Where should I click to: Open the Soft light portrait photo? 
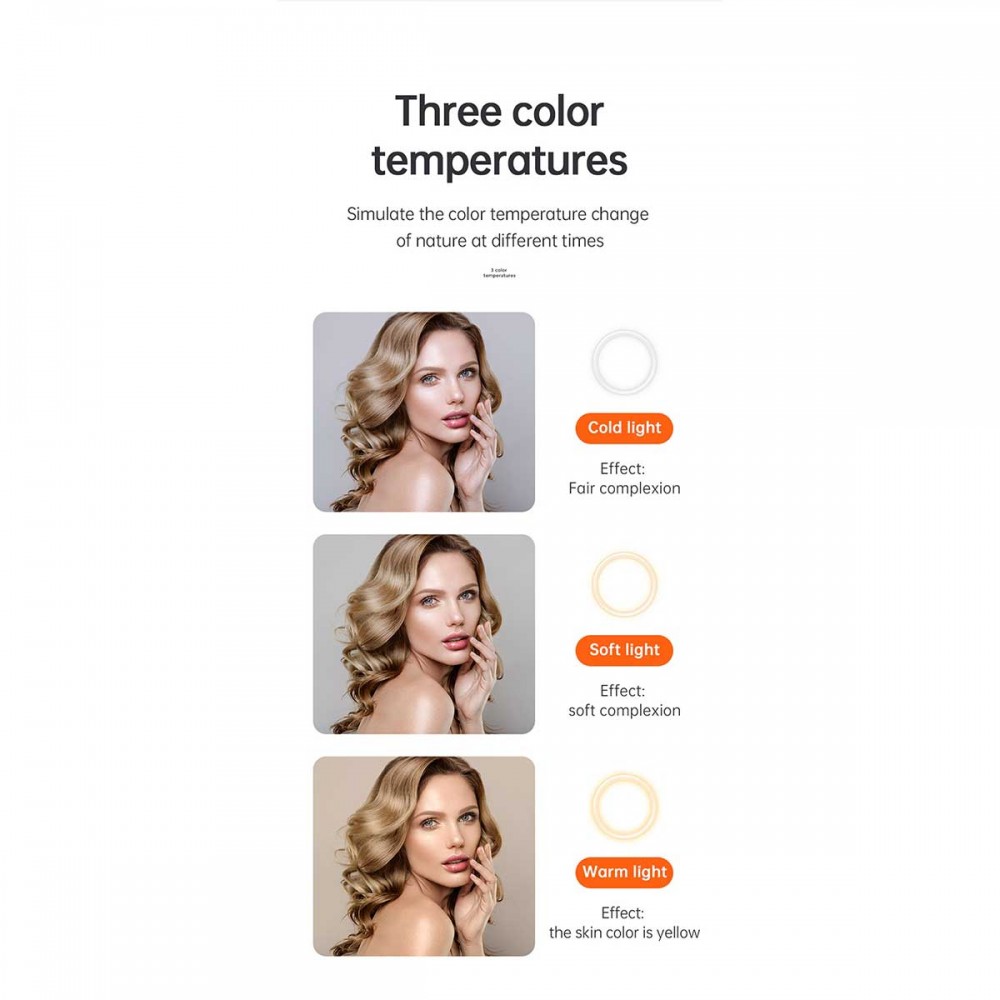(x=424, y=634)
